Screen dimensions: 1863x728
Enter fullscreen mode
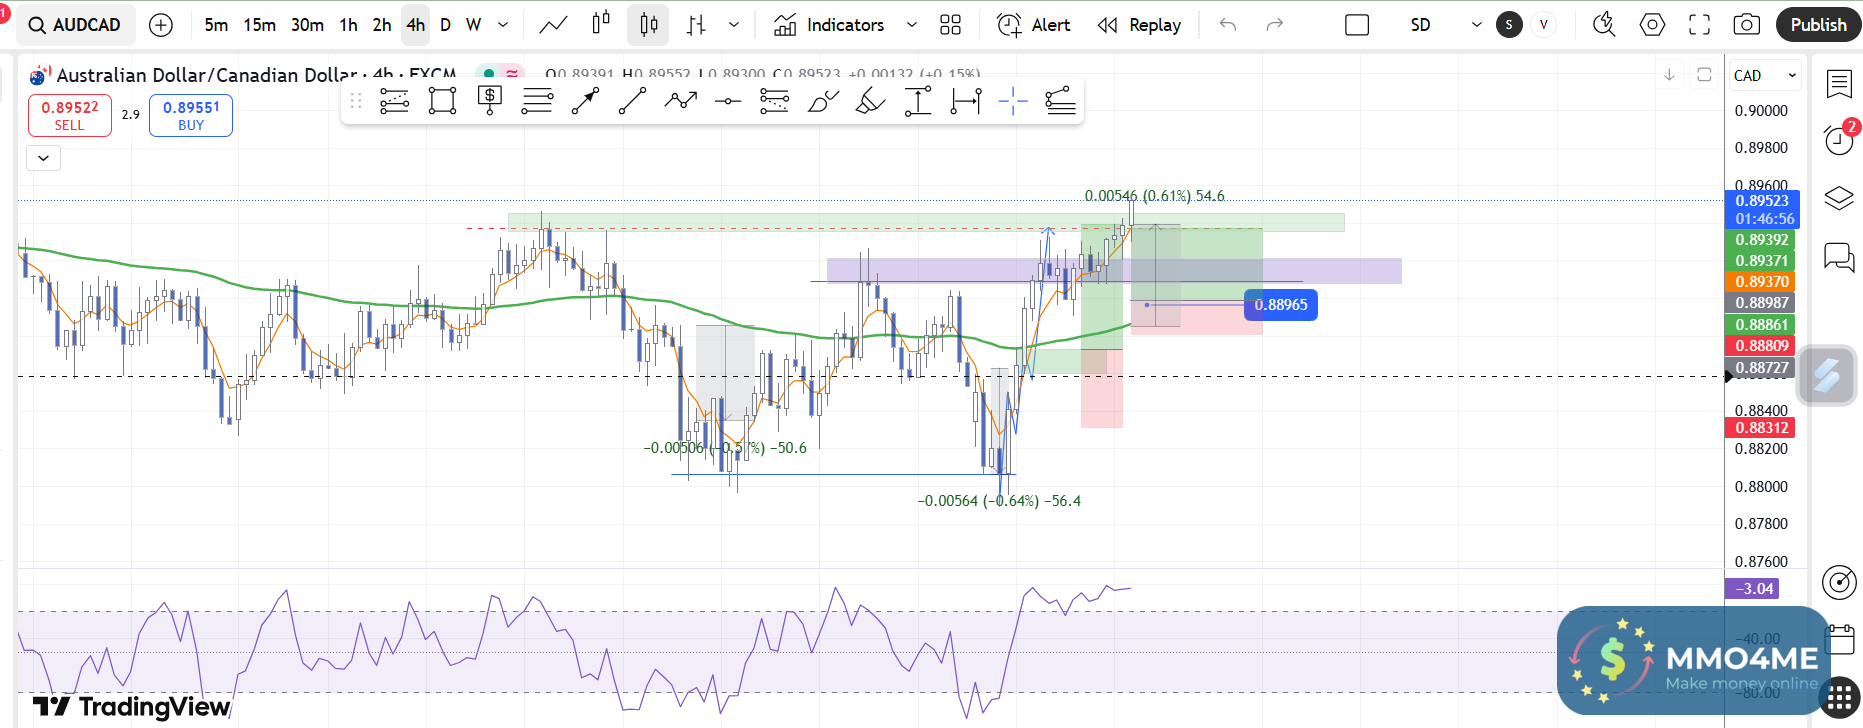[x=1699, y=25]
